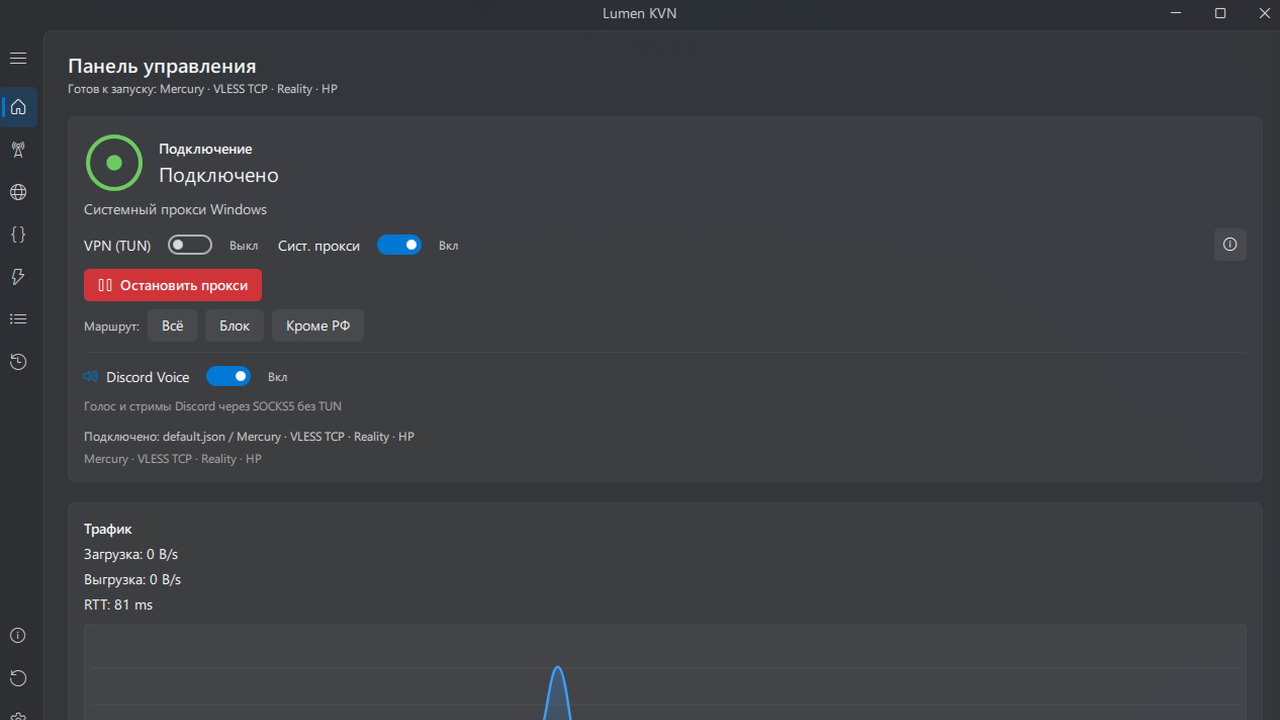Select the Кроме РФ route button
Image resolution: width=1280 pixels, height=720 pixels.
[318, 326]
